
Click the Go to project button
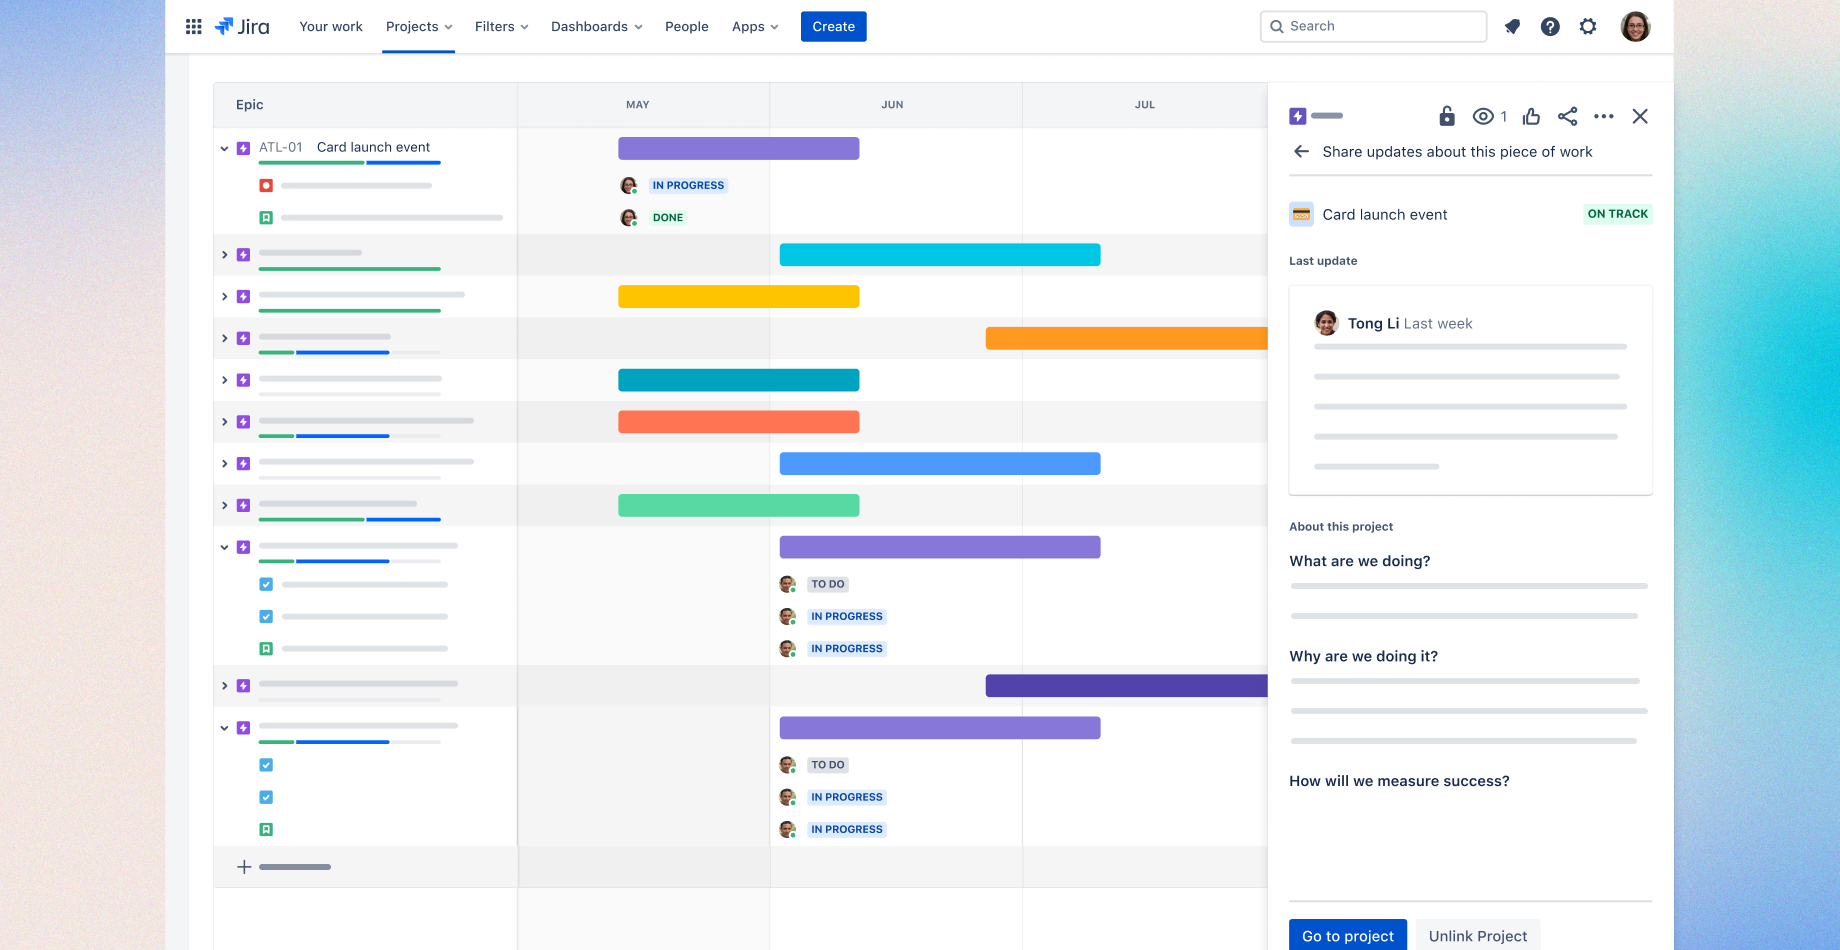1348,935
